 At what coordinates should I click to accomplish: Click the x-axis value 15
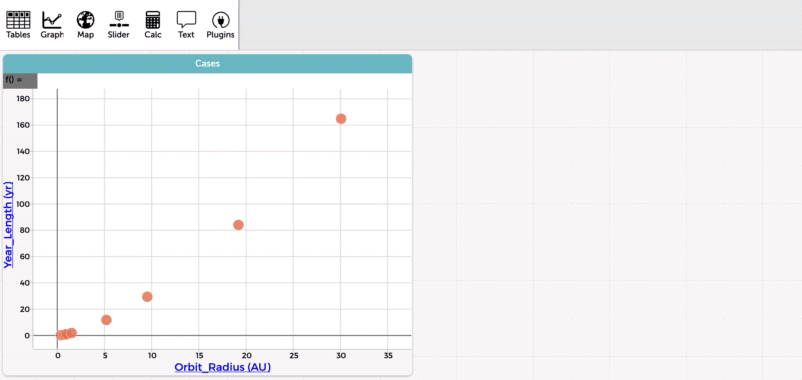tap(199, 356)
